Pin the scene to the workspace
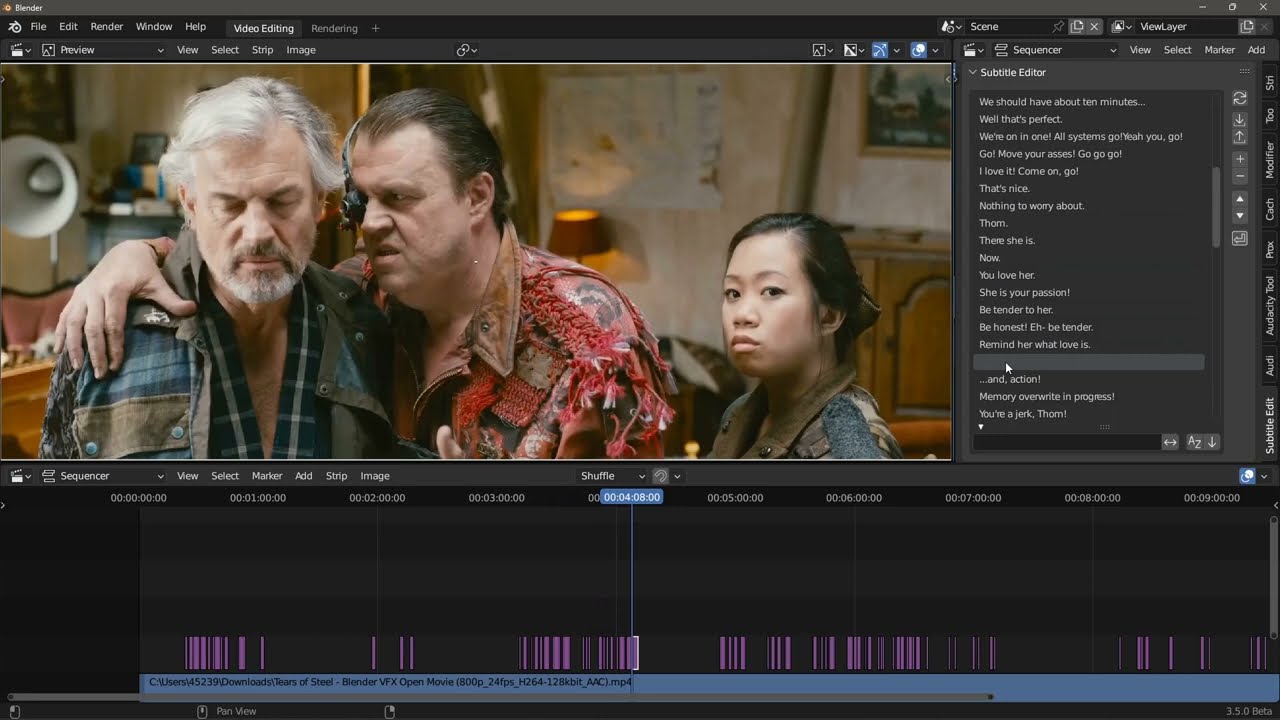The width and height of the screenshot is (1280, 720). pos(1058,27)
